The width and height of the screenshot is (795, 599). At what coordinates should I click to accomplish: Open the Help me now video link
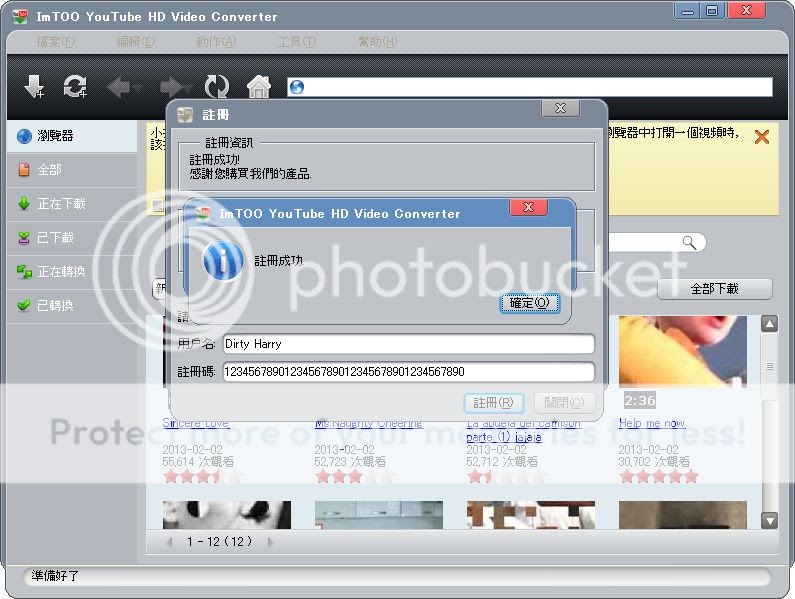pyautogui.click(x=652, y=423)
